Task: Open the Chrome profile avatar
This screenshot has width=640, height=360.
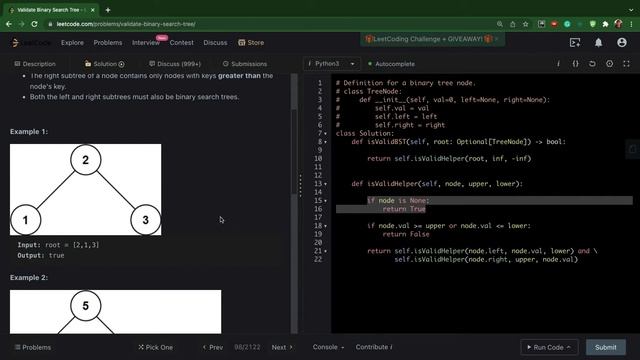Action: click(x=618, y=24)
